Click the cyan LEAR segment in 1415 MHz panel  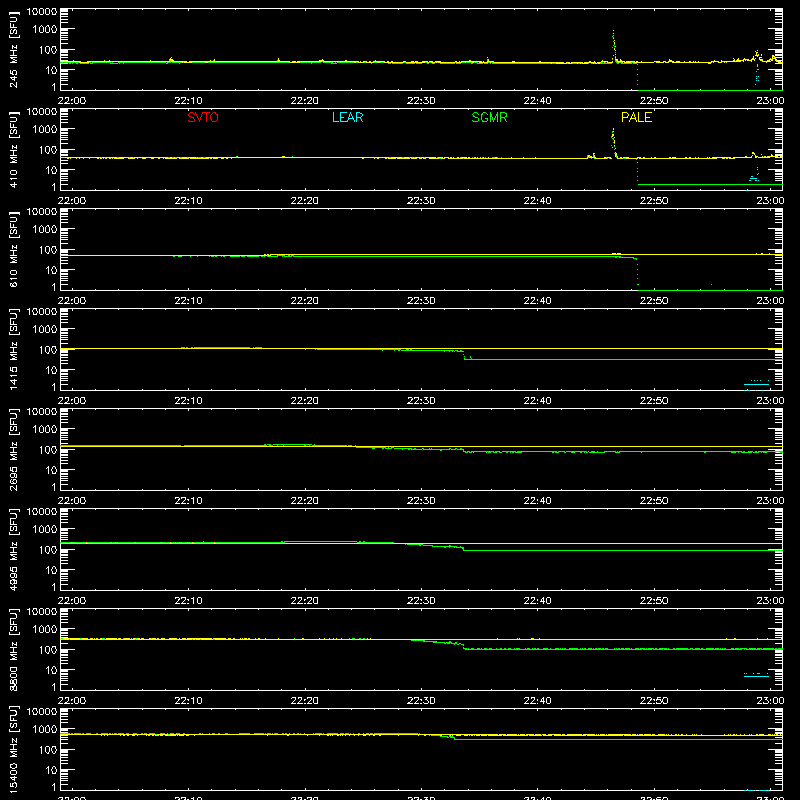[756, 383]
